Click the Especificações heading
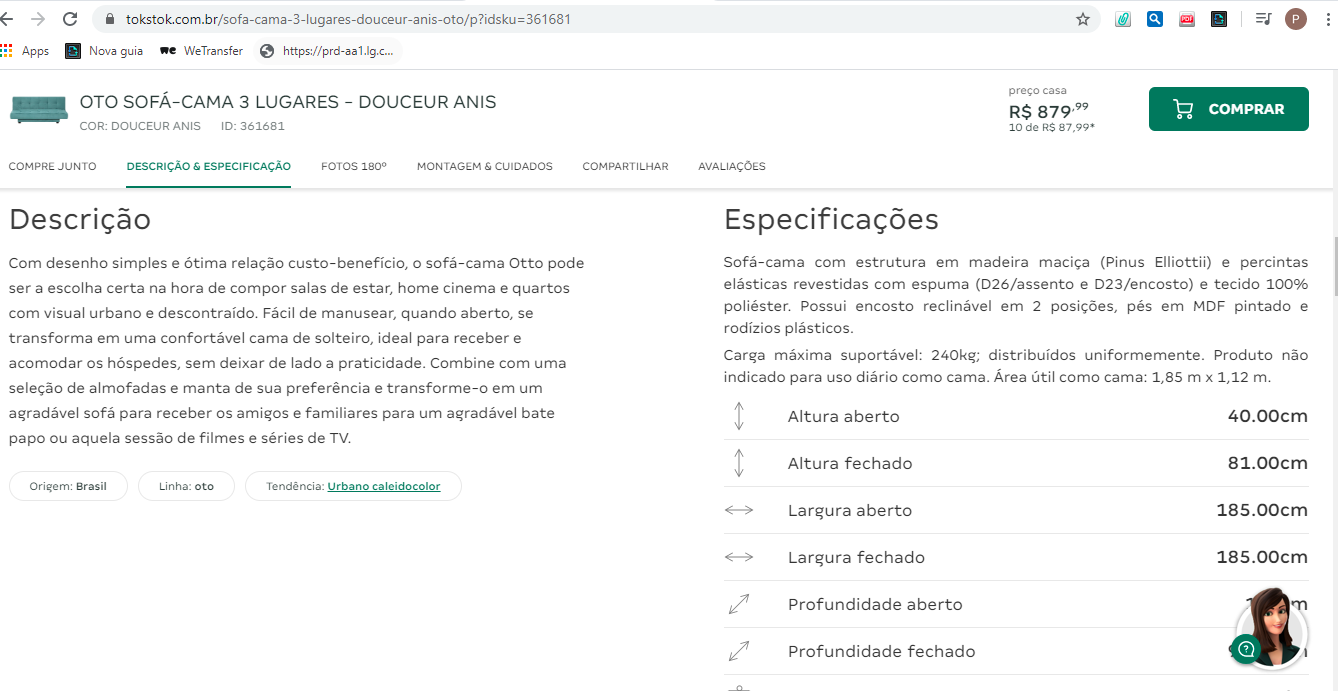Viewport: 1338px width, 691px height. (x=831, y=220)
